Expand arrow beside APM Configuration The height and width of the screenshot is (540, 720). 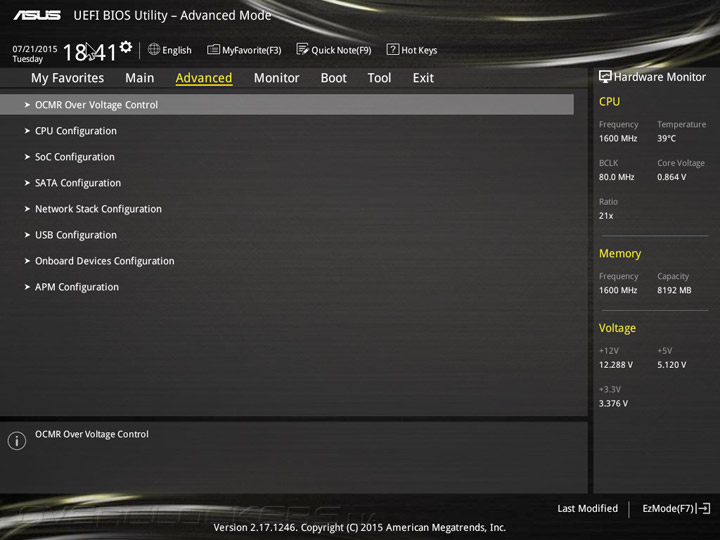27,287
